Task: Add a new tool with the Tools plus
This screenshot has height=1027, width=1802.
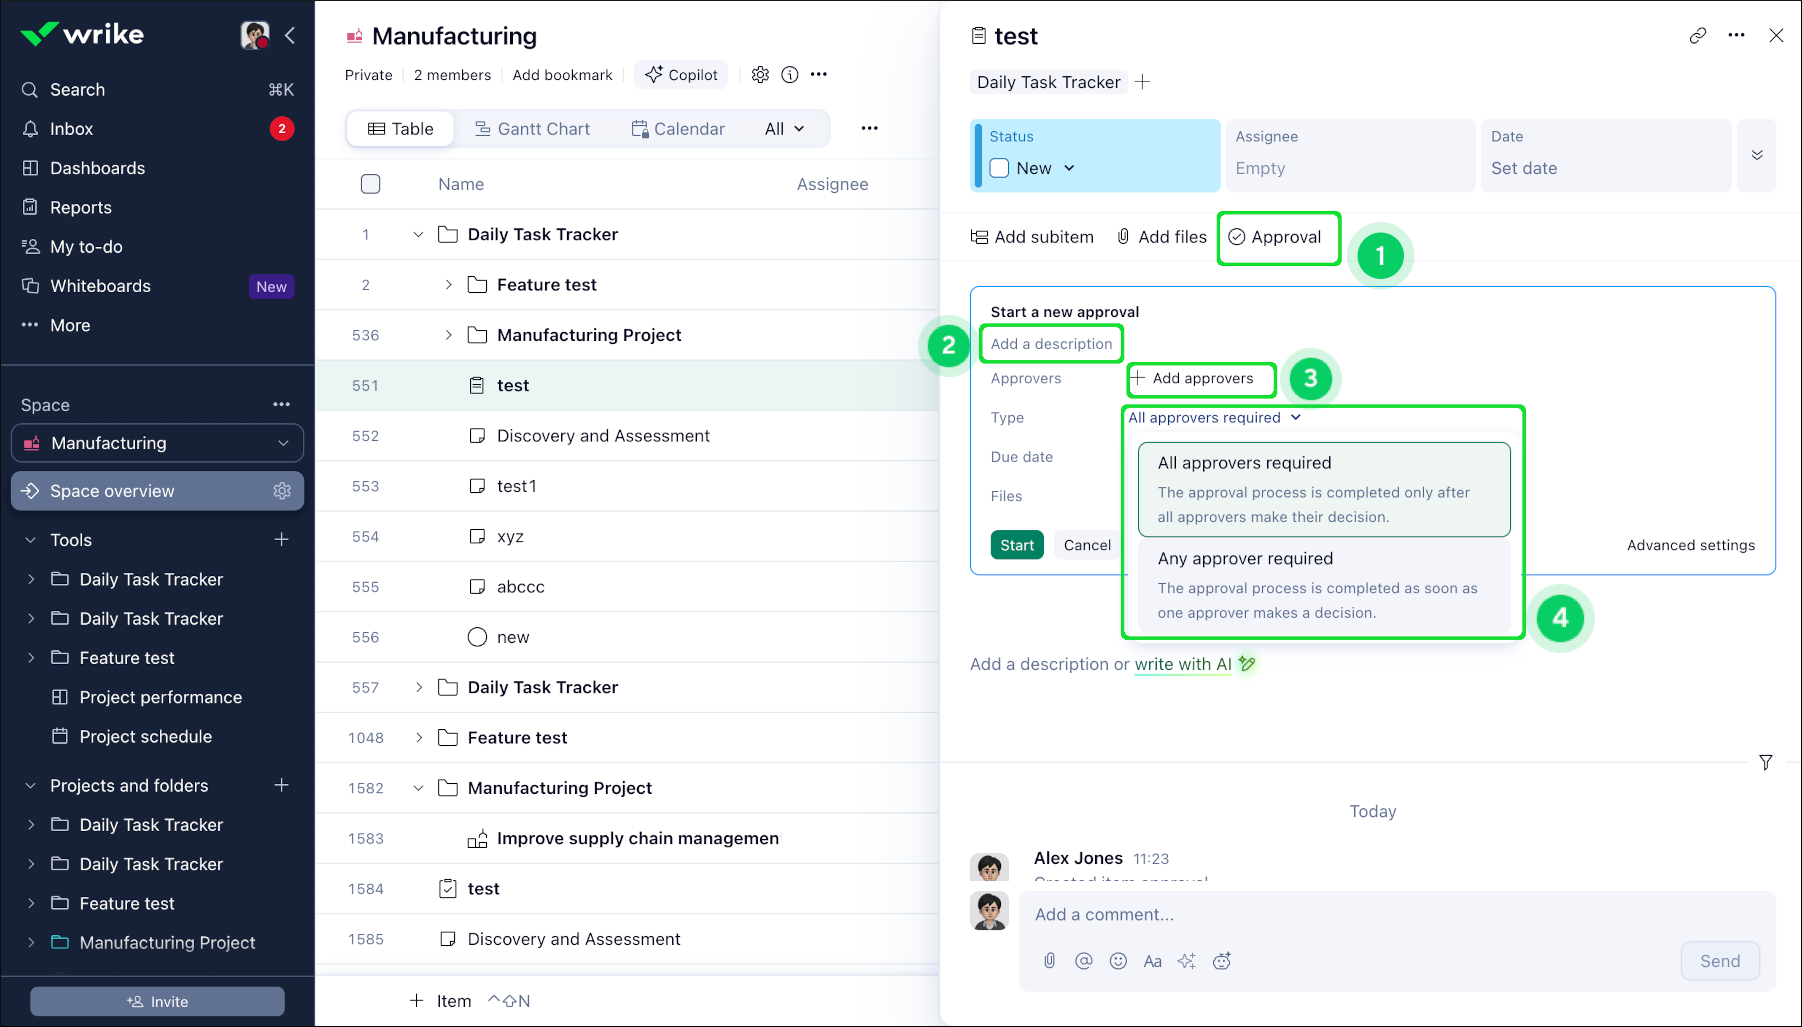Action: click(282, 540)
